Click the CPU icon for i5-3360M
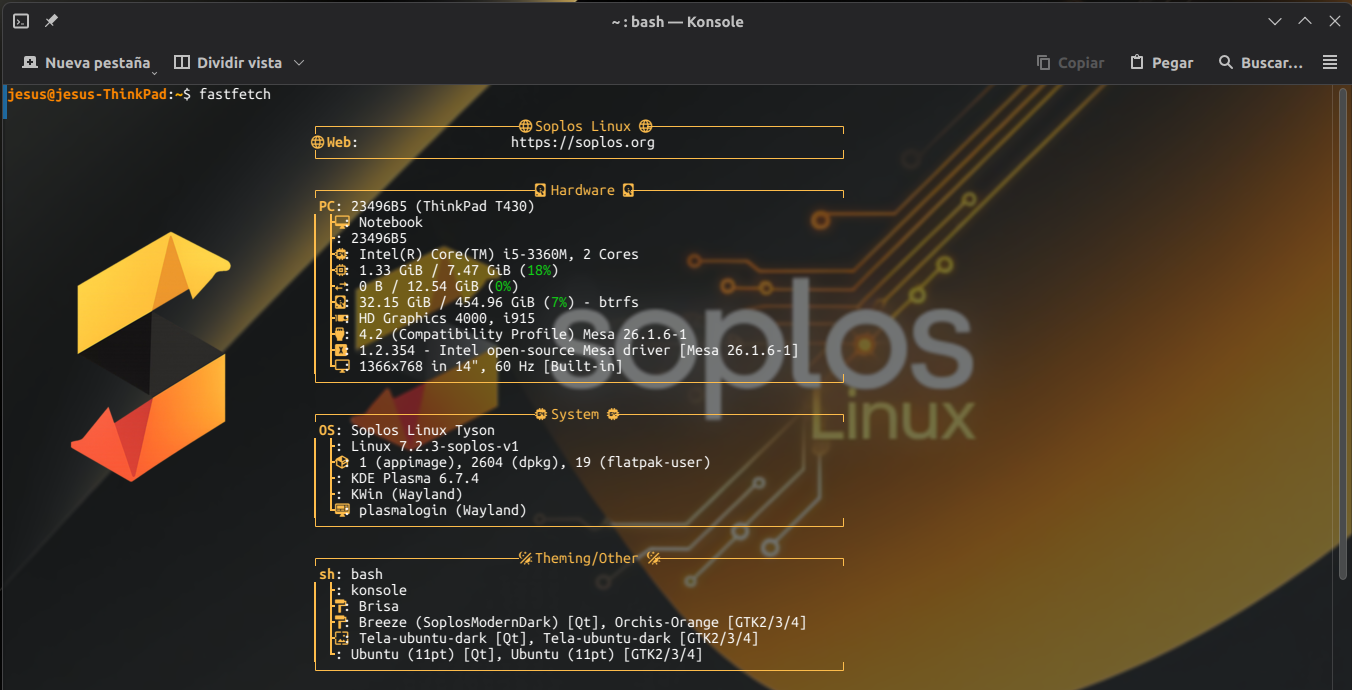Image resolution: width=1352 pixels, height=690 pixels. pos(341,254)
